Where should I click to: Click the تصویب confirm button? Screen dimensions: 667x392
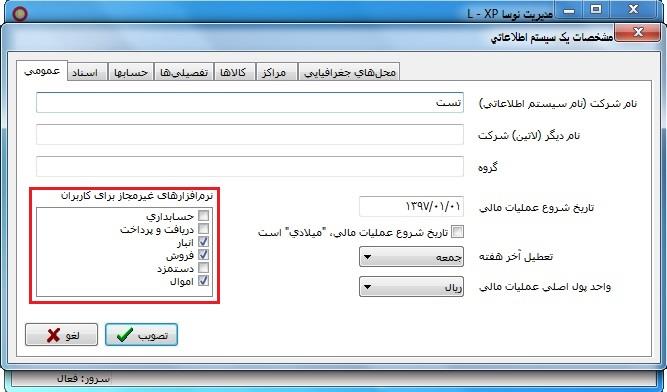[141, 335]
